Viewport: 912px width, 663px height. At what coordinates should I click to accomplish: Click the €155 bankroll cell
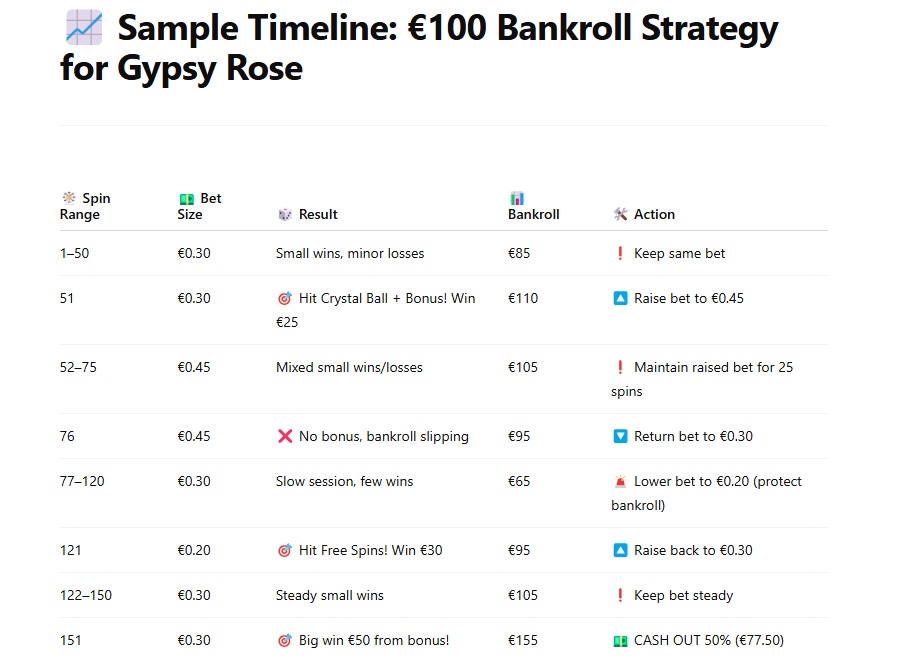[523, 641]
